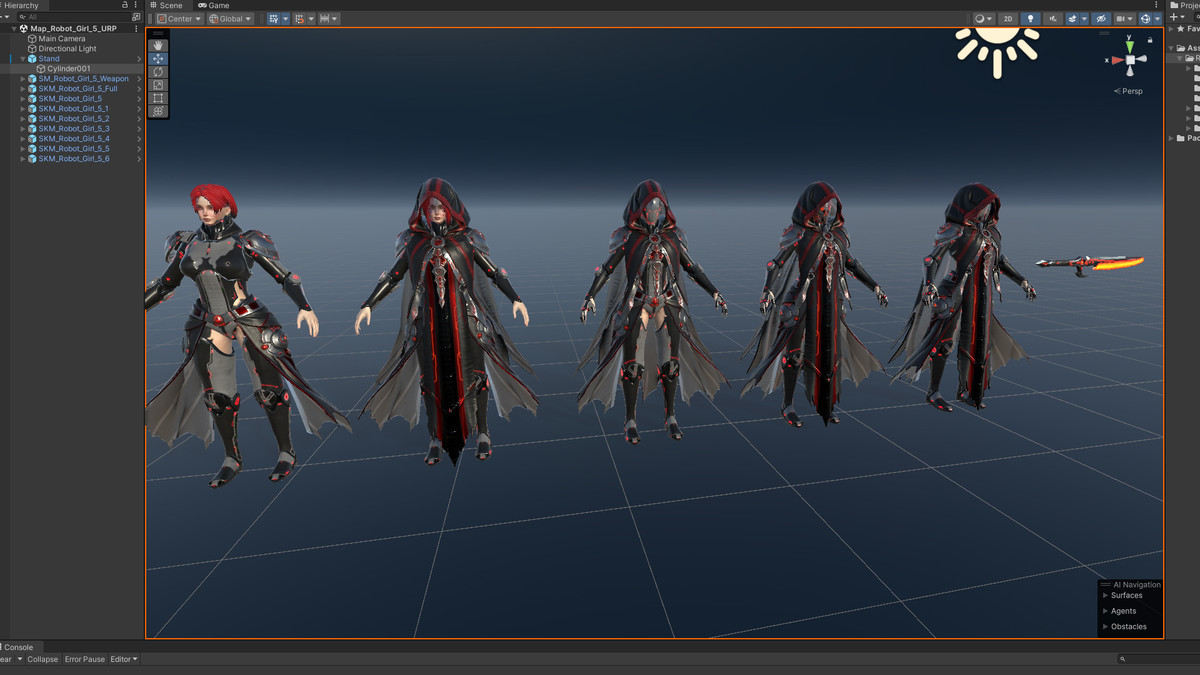Viewport: 1200px width, 675px height.
Task: Open the Map_Robot_Girl_5_URP scene options menu
Action: tap(136, 29)
